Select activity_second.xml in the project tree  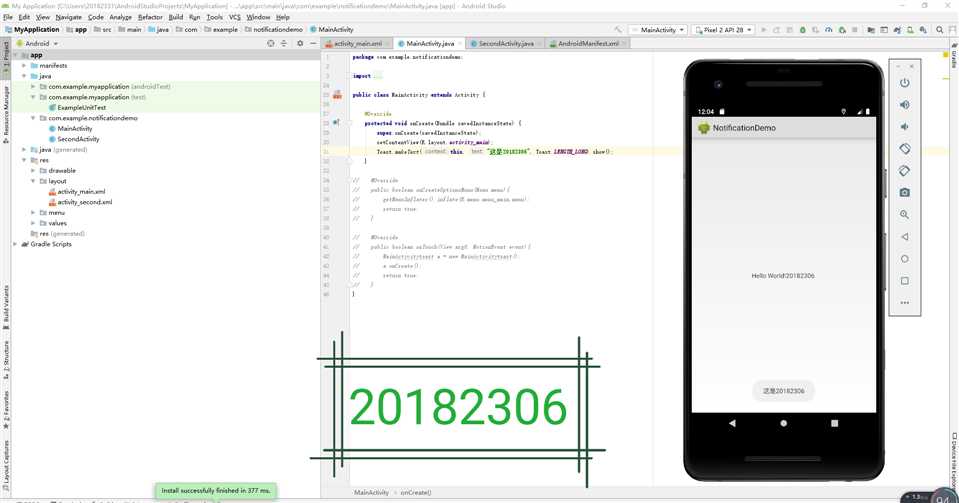click(x=84, y=202)
